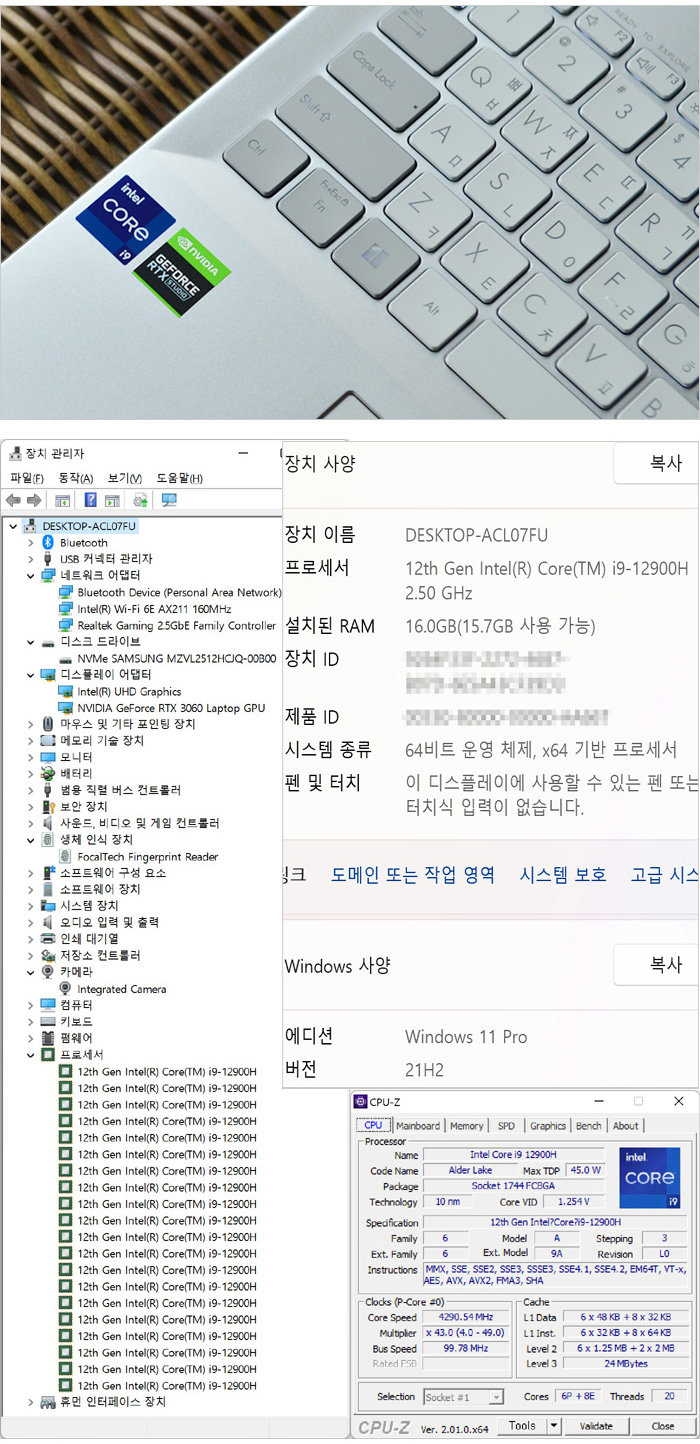
Task: Select NVMe SAMSUNG disk drive entry
Action: pyautogui.click(x=176, y=658)
